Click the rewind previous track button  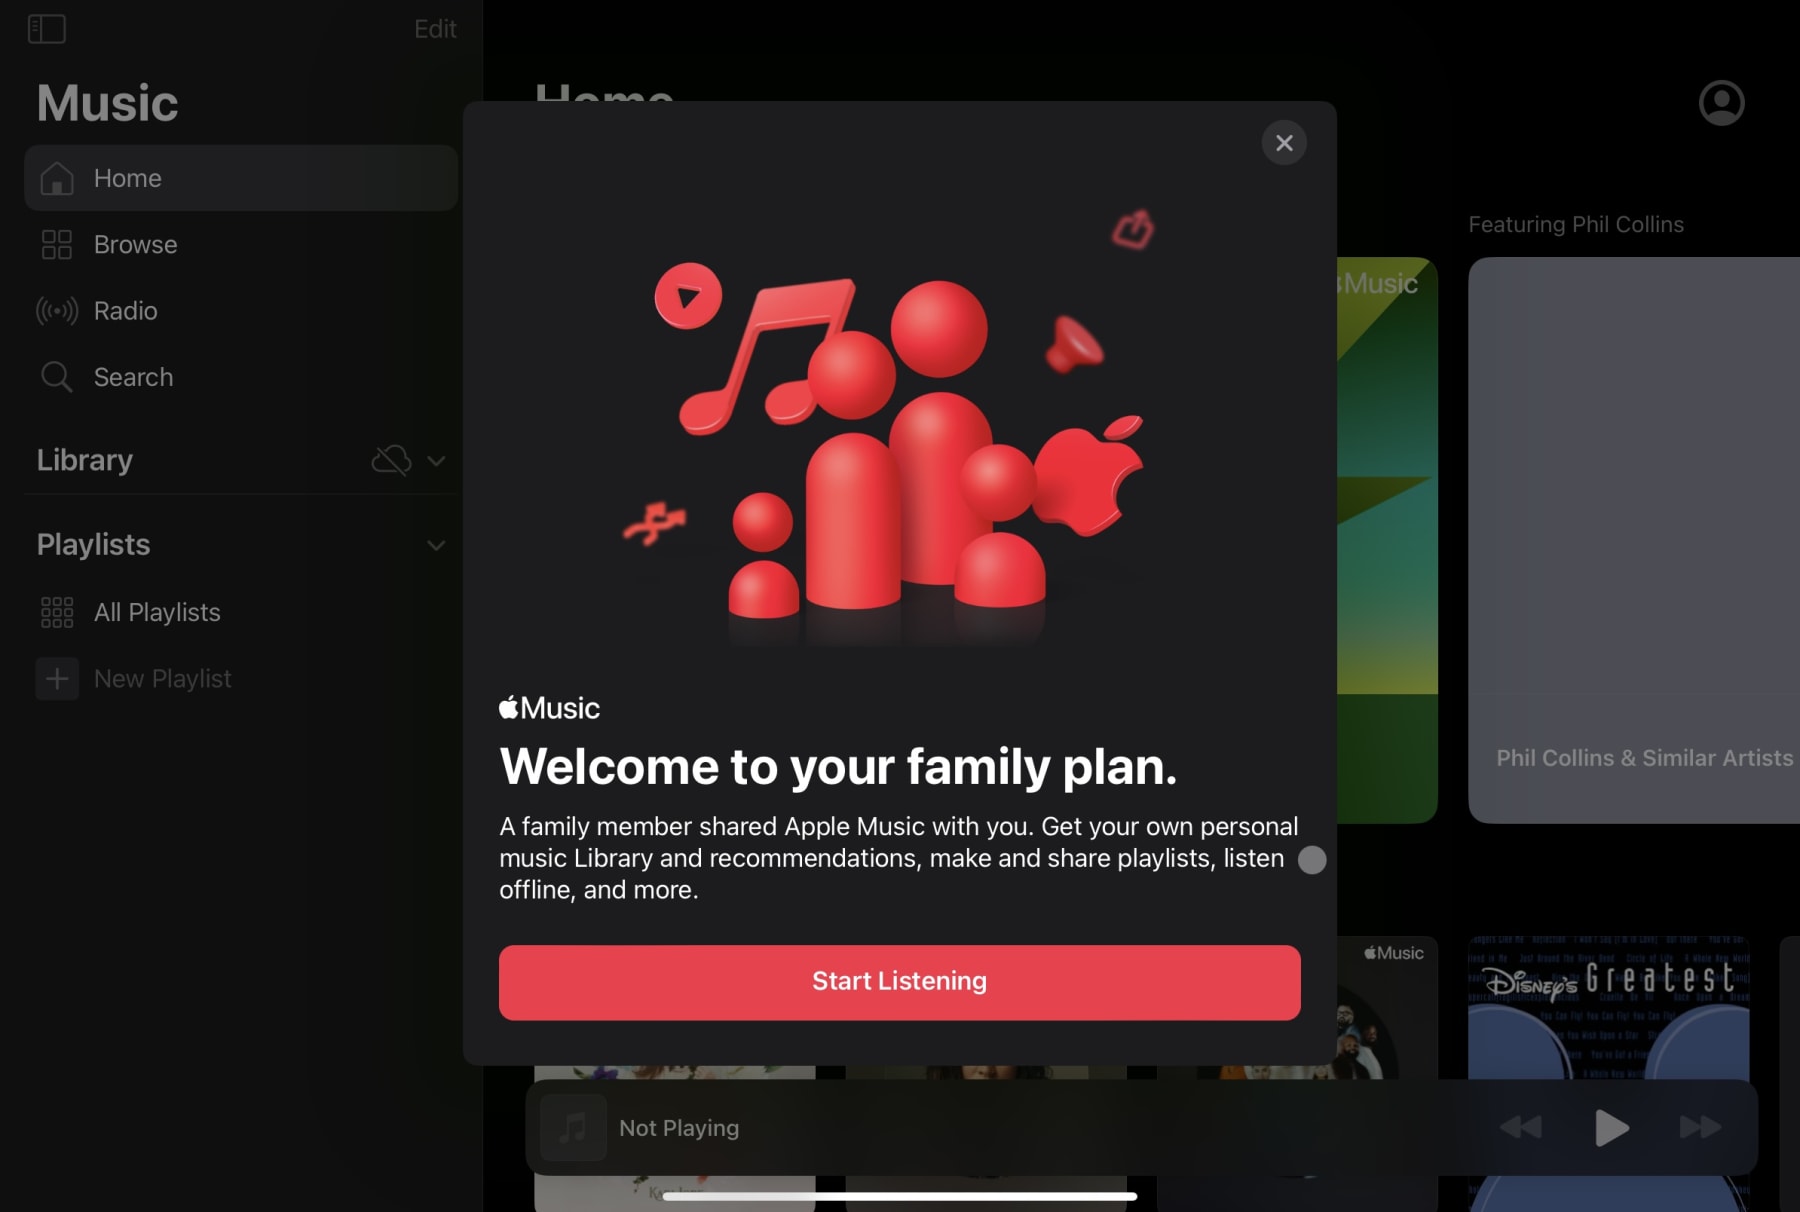(x=1521, y=1128)
